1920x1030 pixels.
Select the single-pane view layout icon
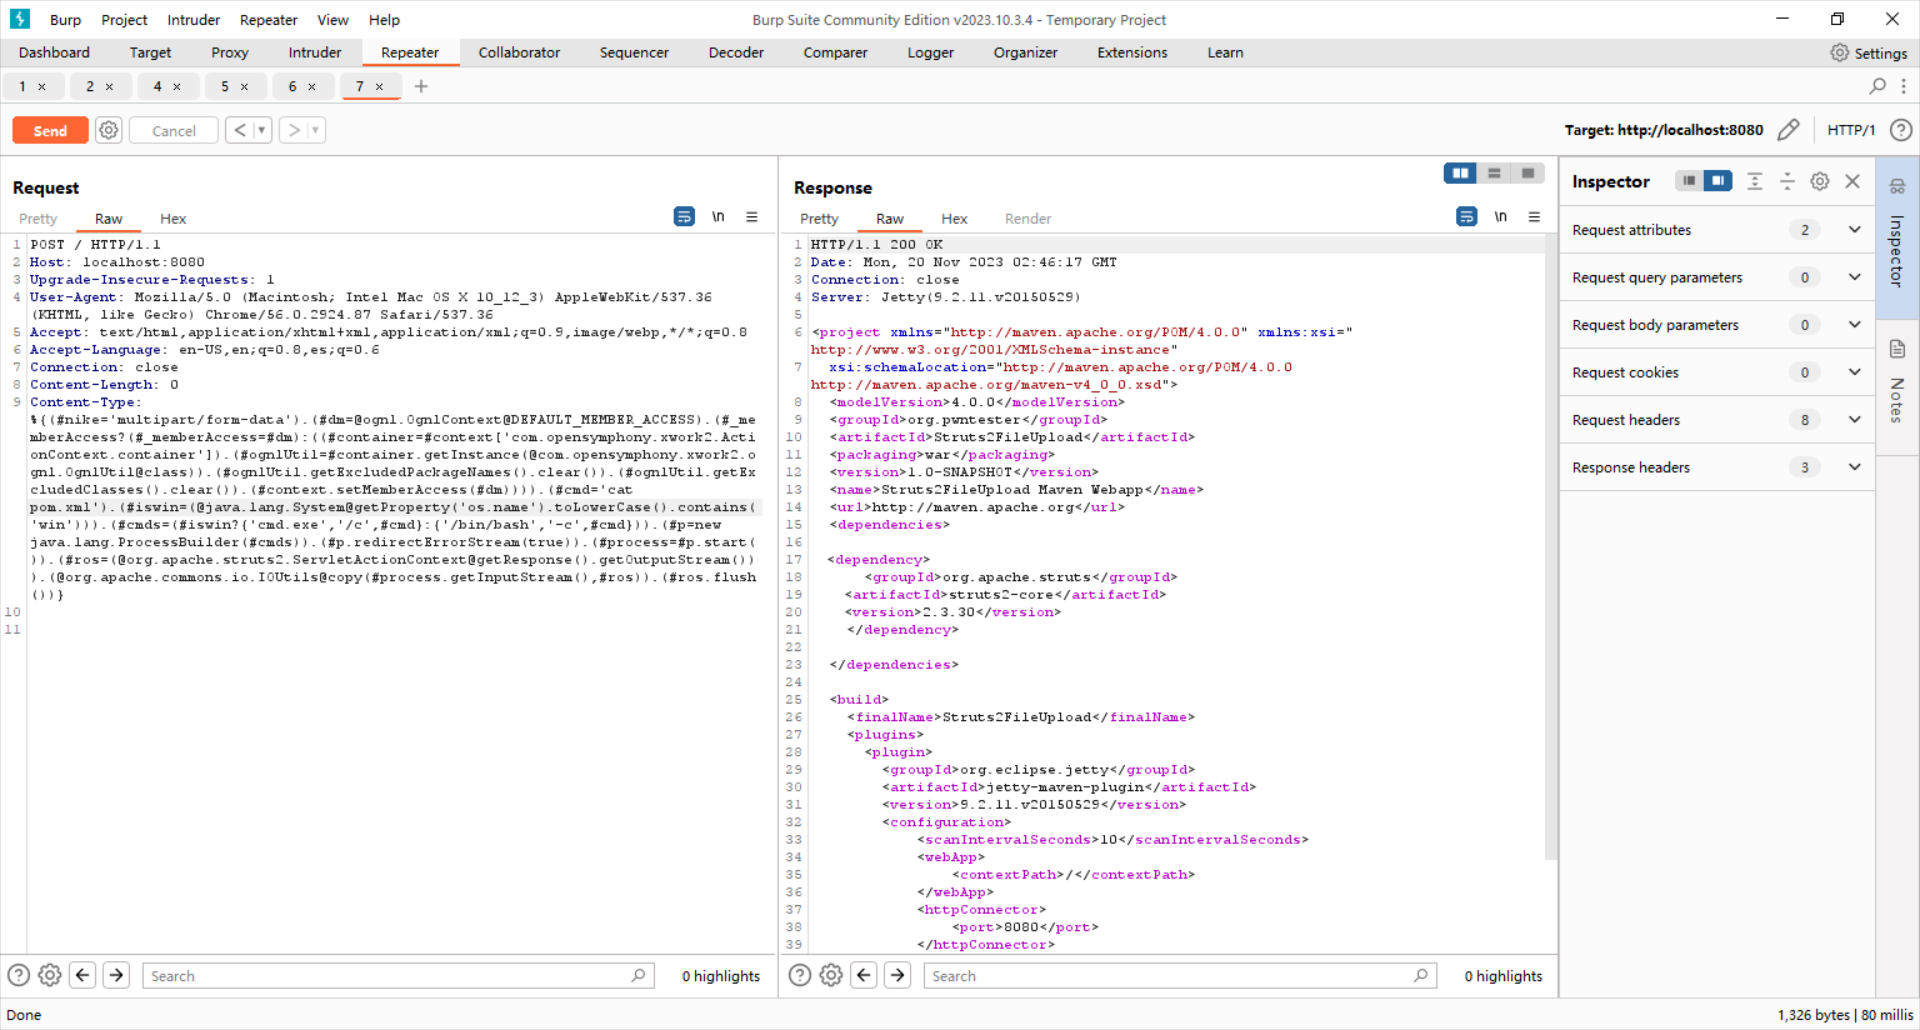coord(1528,172)
